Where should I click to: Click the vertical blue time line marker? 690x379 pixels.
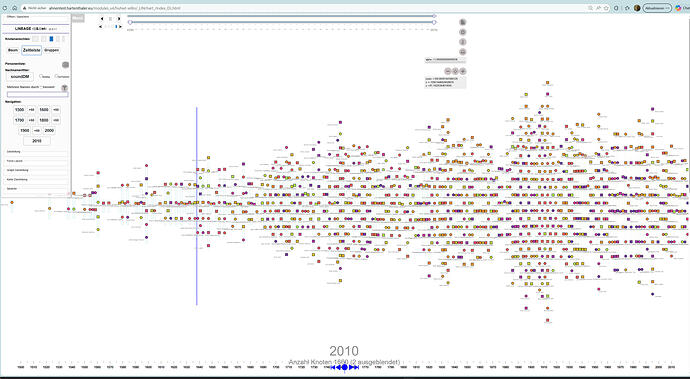pos(197,206)
